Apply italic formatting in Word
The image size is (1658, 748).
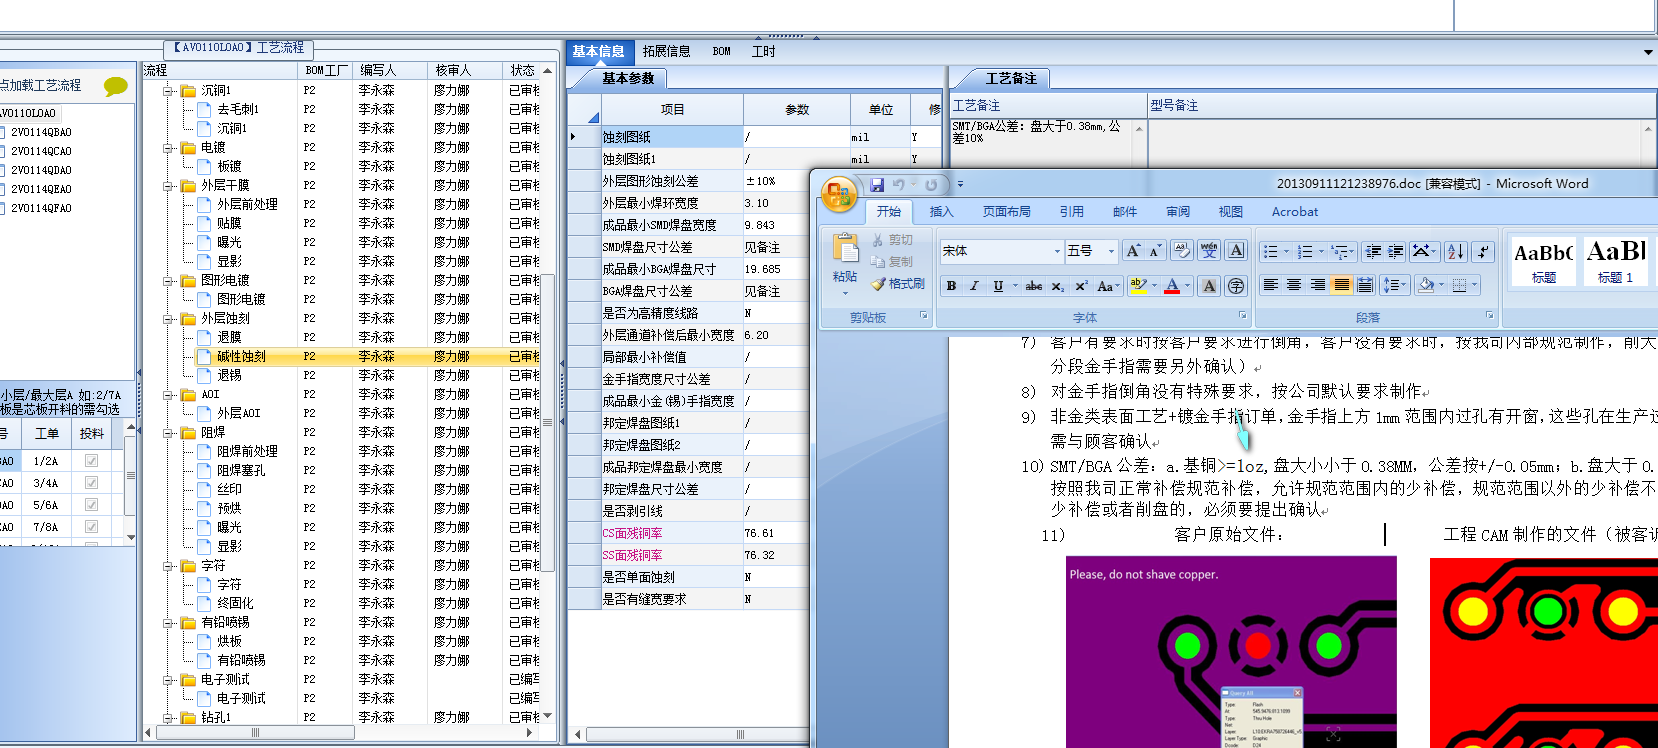coord(974,286)
